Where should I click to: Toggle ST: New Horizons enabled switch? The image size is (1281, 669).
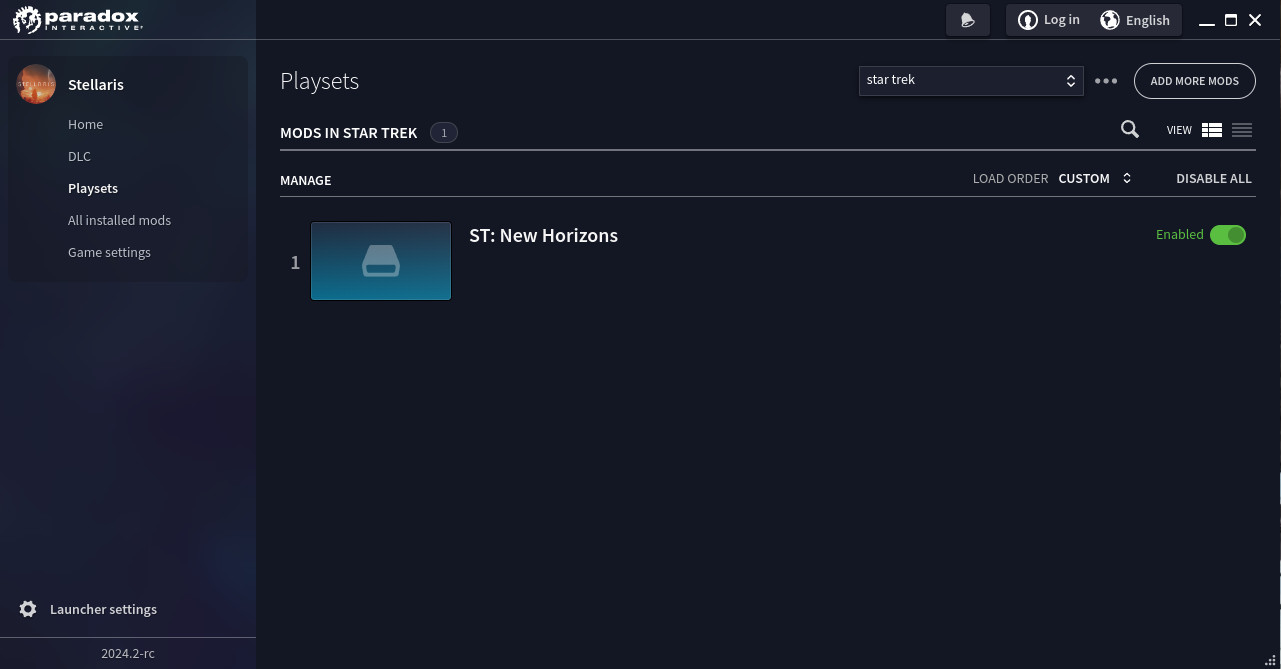[1228, 235]
